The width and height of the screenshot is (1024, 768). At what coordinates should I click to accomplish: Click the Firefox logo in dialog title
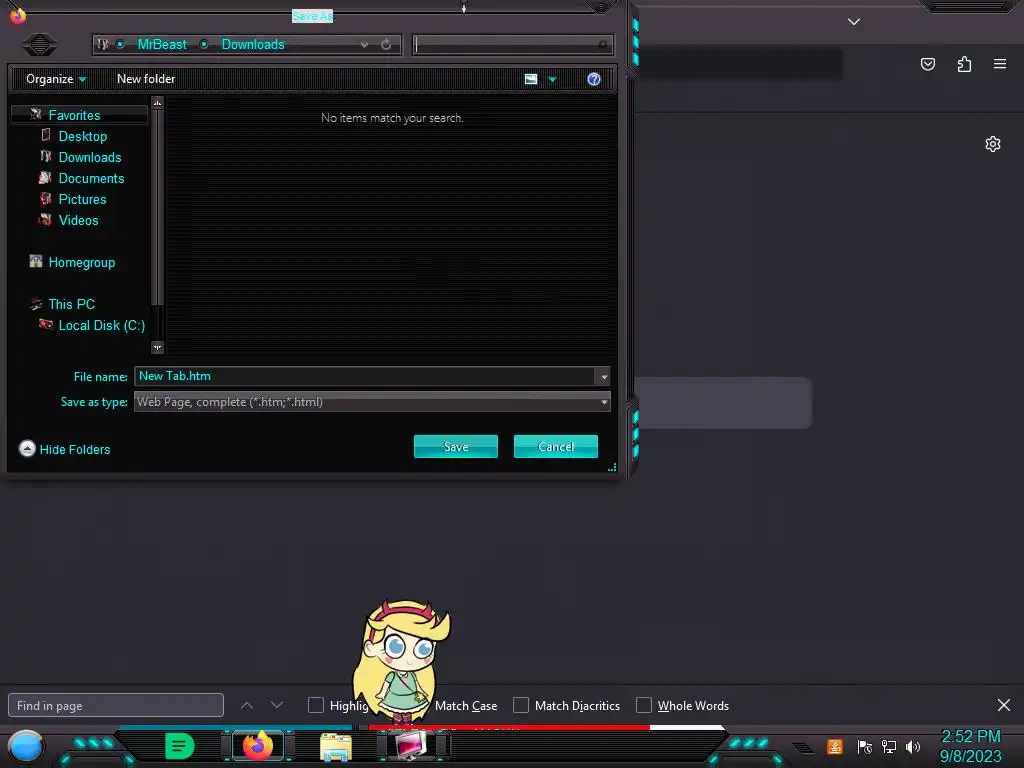(18, 14)
